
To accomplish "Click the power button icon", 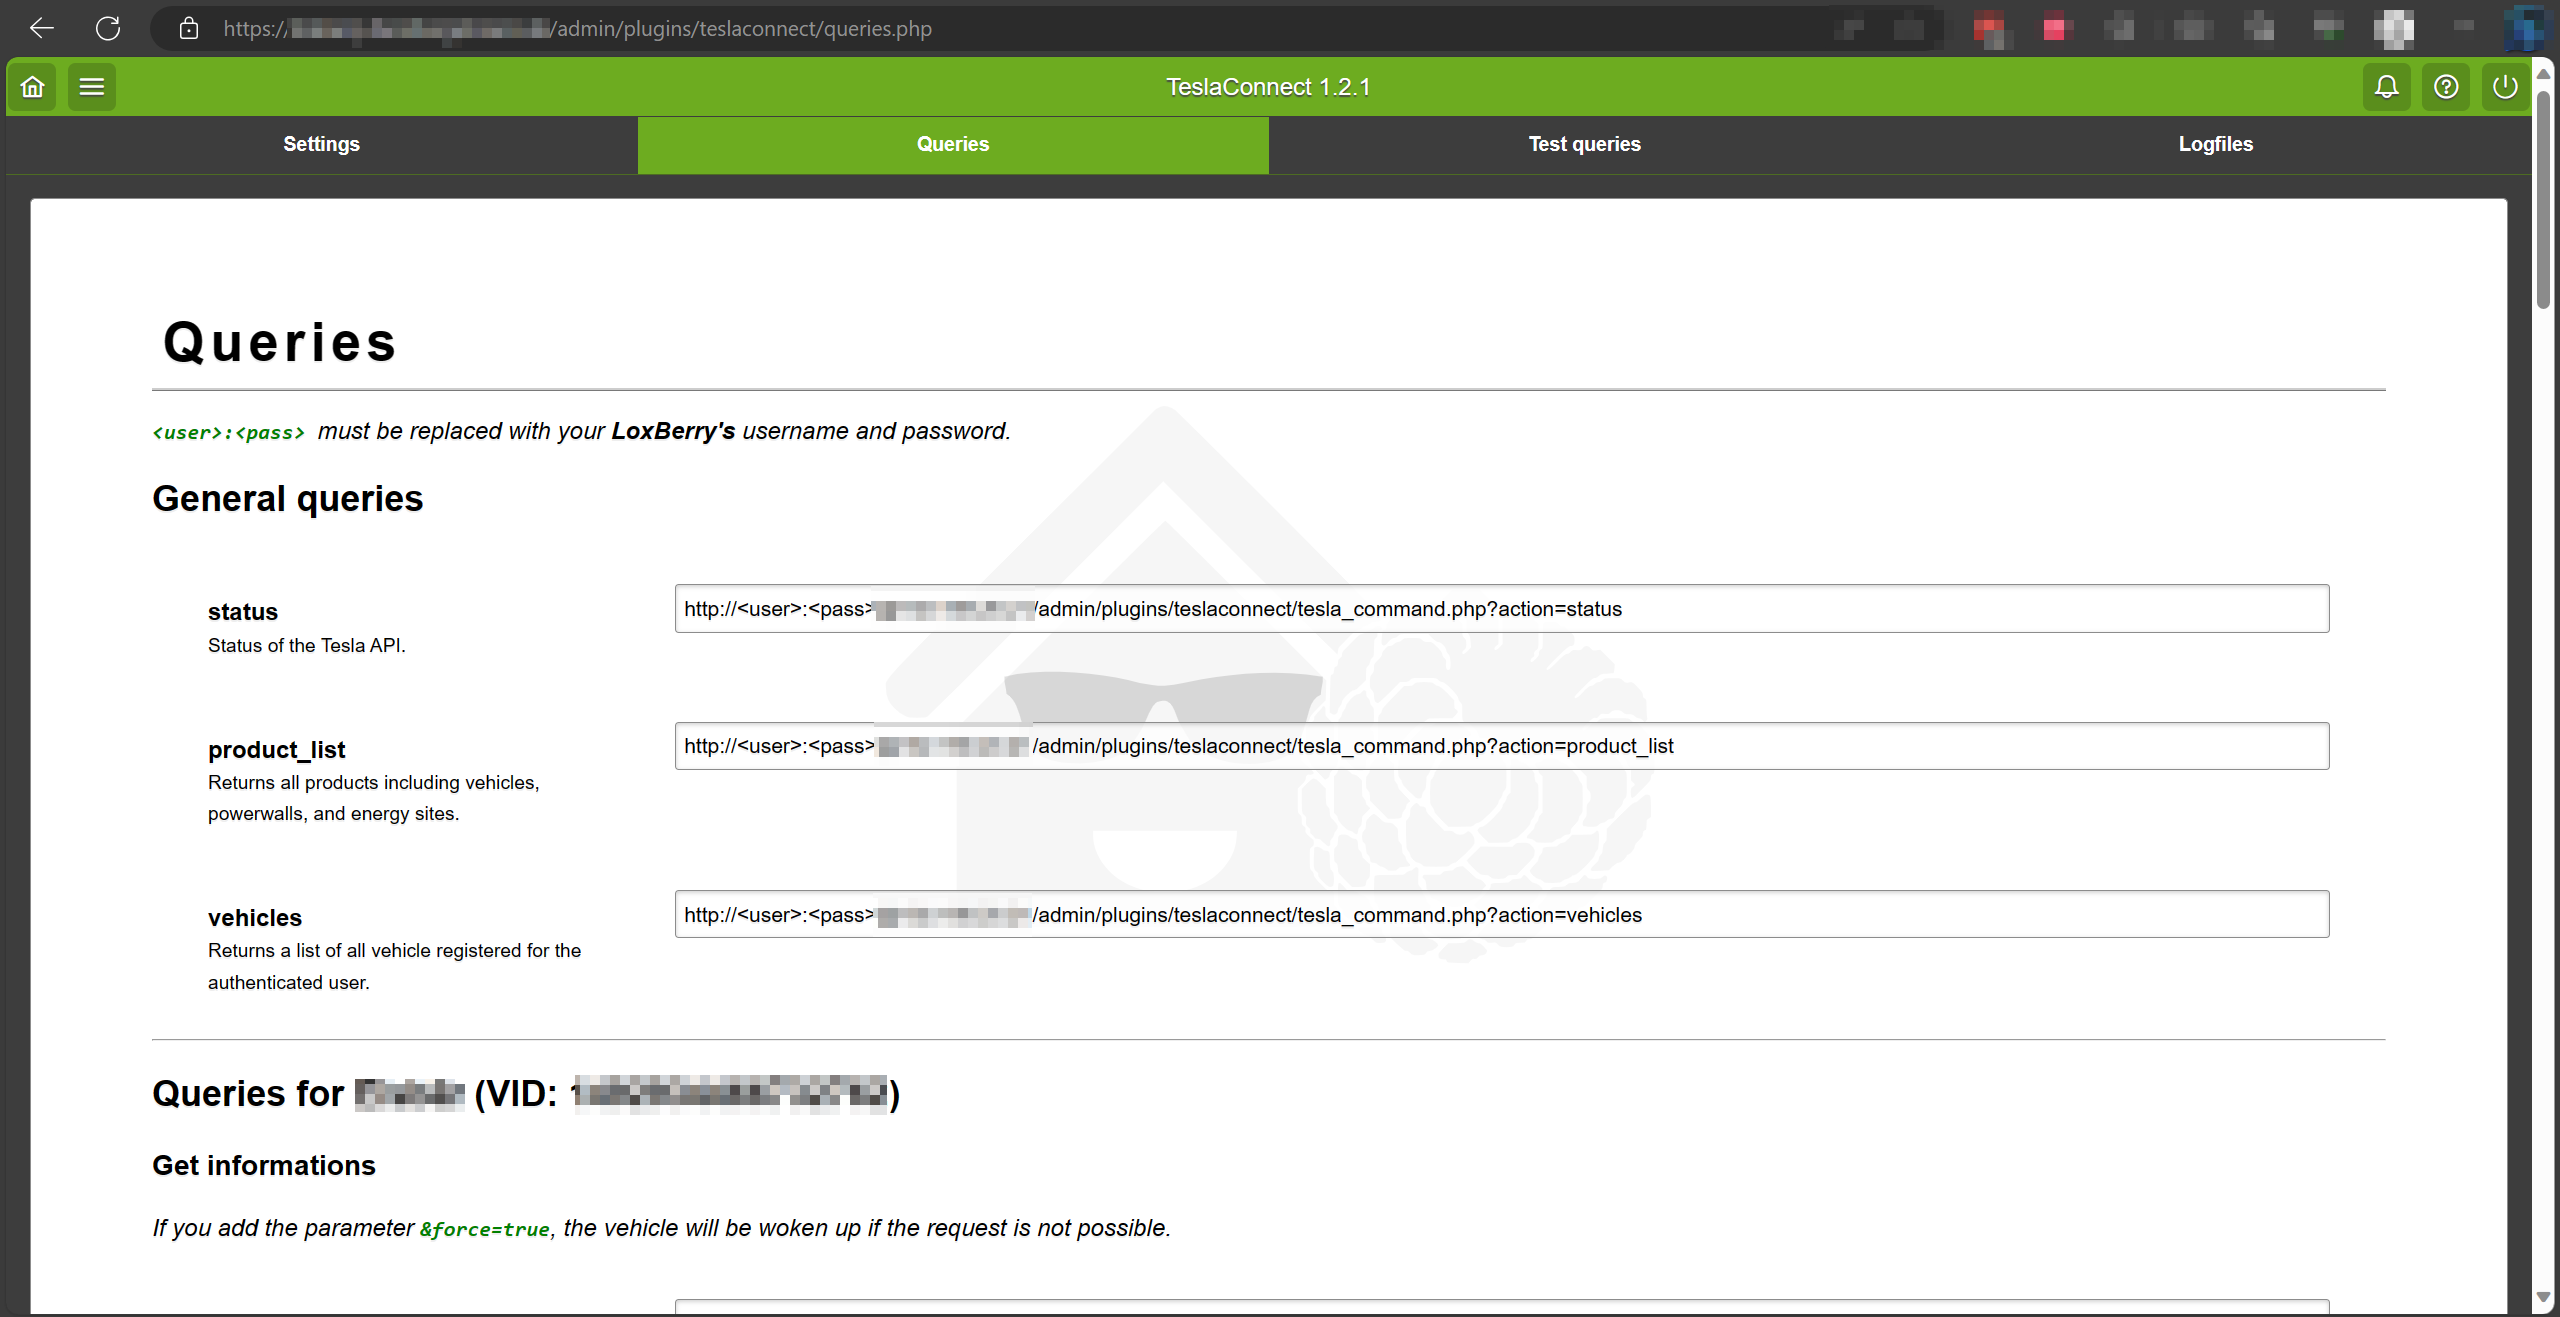I will pyautogui.click(x=2505, y=87).
